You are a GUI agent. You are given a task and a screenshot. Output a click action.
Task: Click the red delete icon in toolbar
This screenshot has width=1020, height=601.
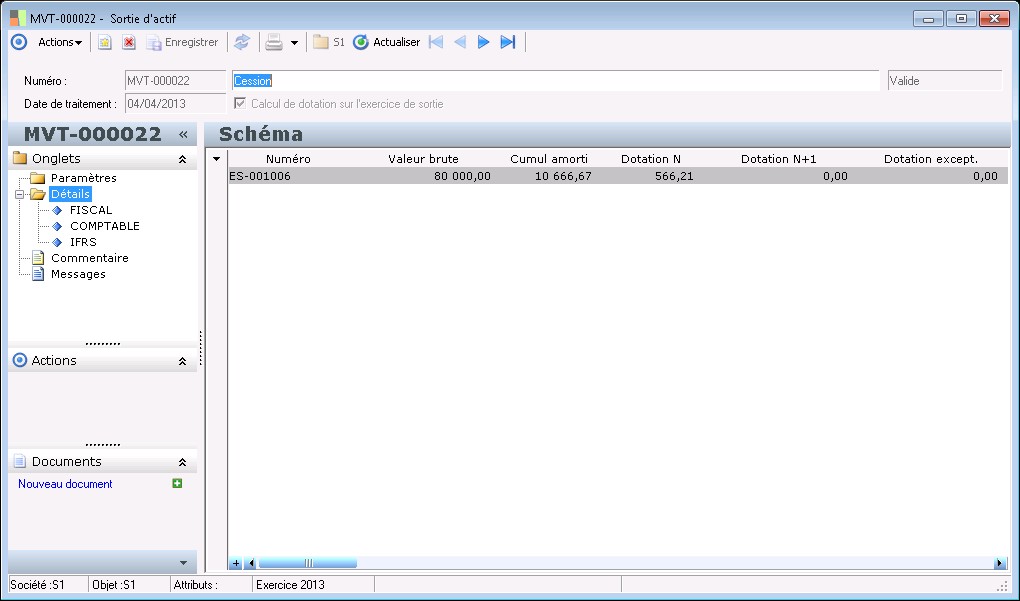[129, 42]
